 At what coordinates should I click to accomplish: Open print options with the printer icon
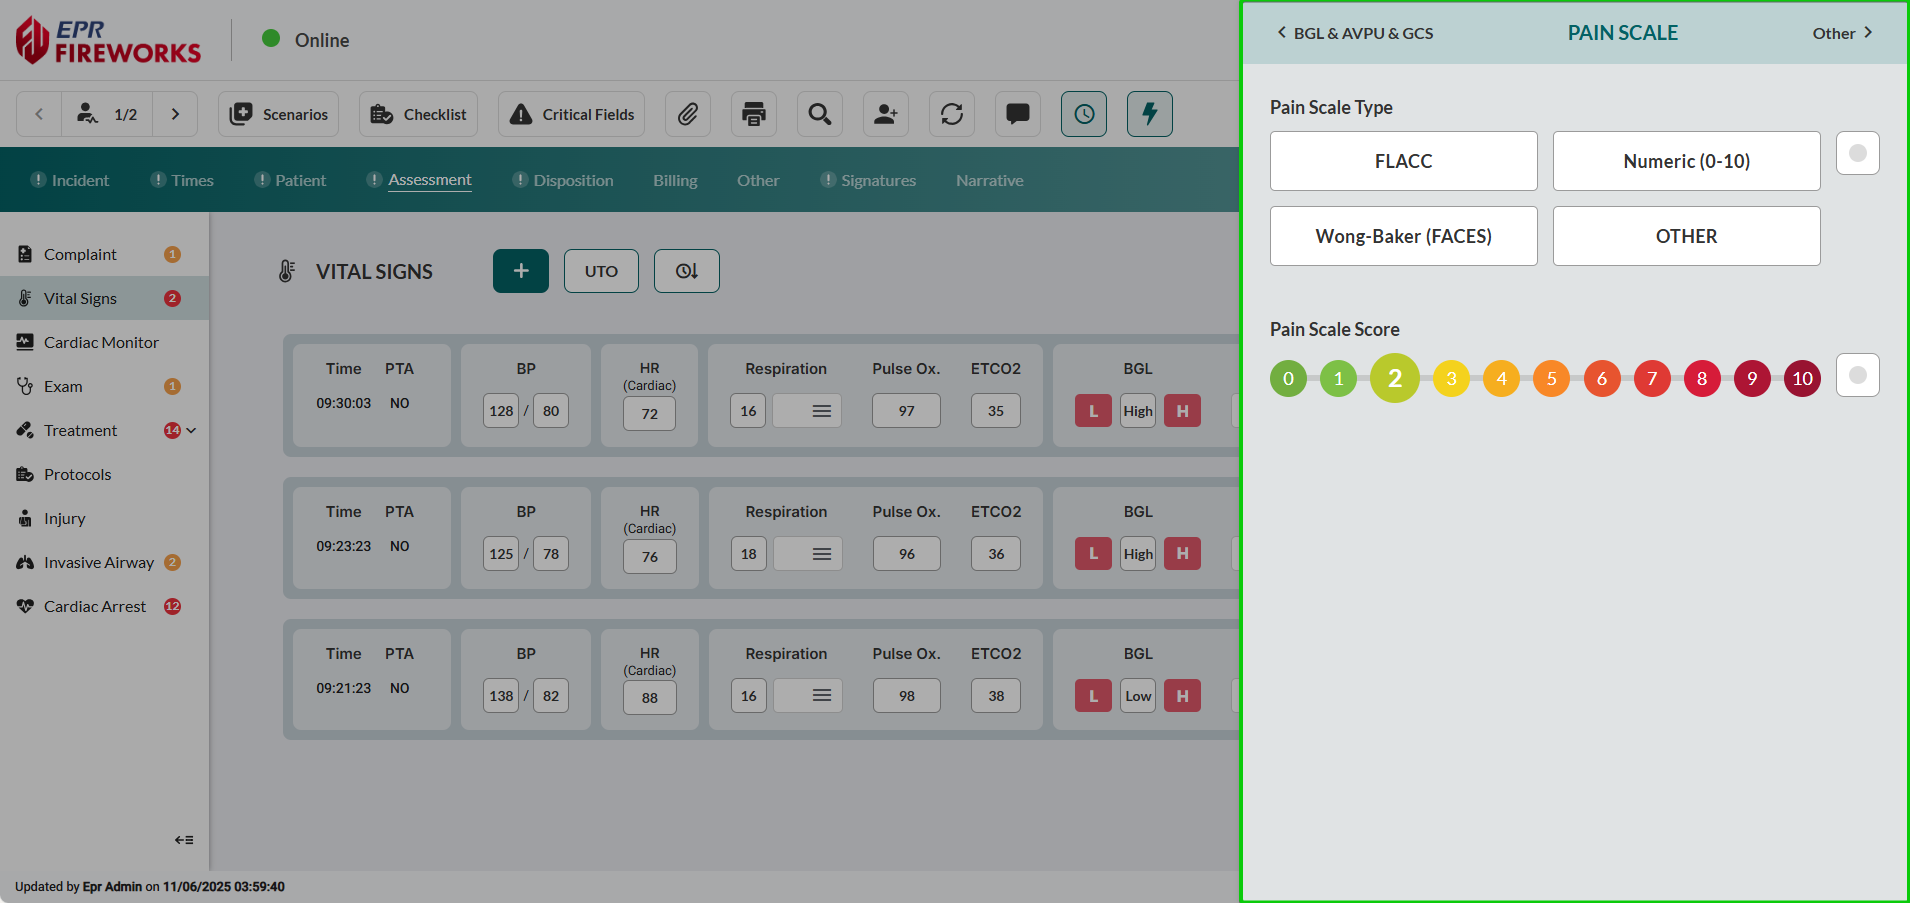754,114
